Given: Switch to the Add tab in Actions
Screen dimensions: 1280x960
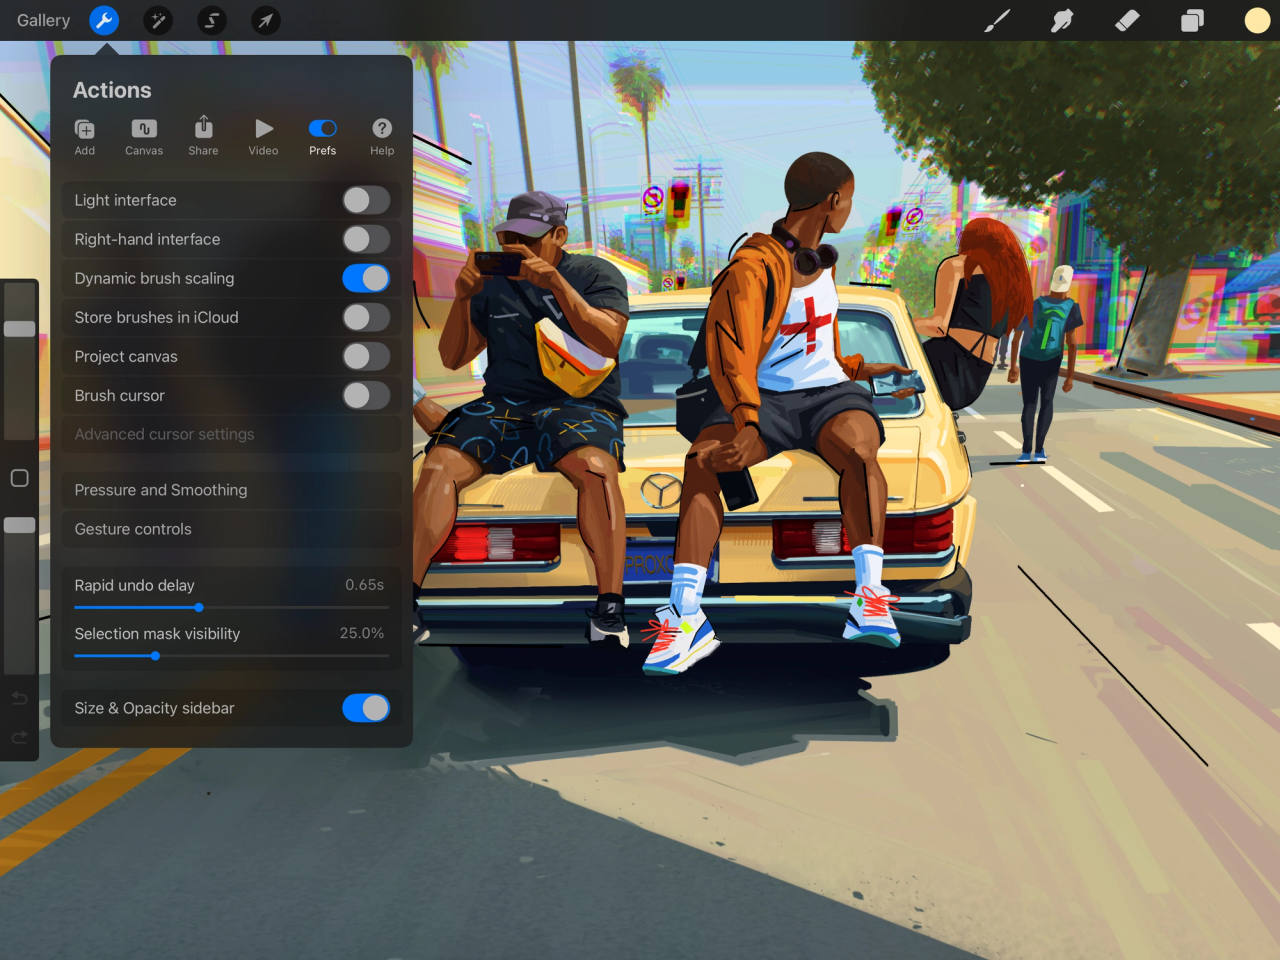Looking at the screenshot, I should 84,135.
